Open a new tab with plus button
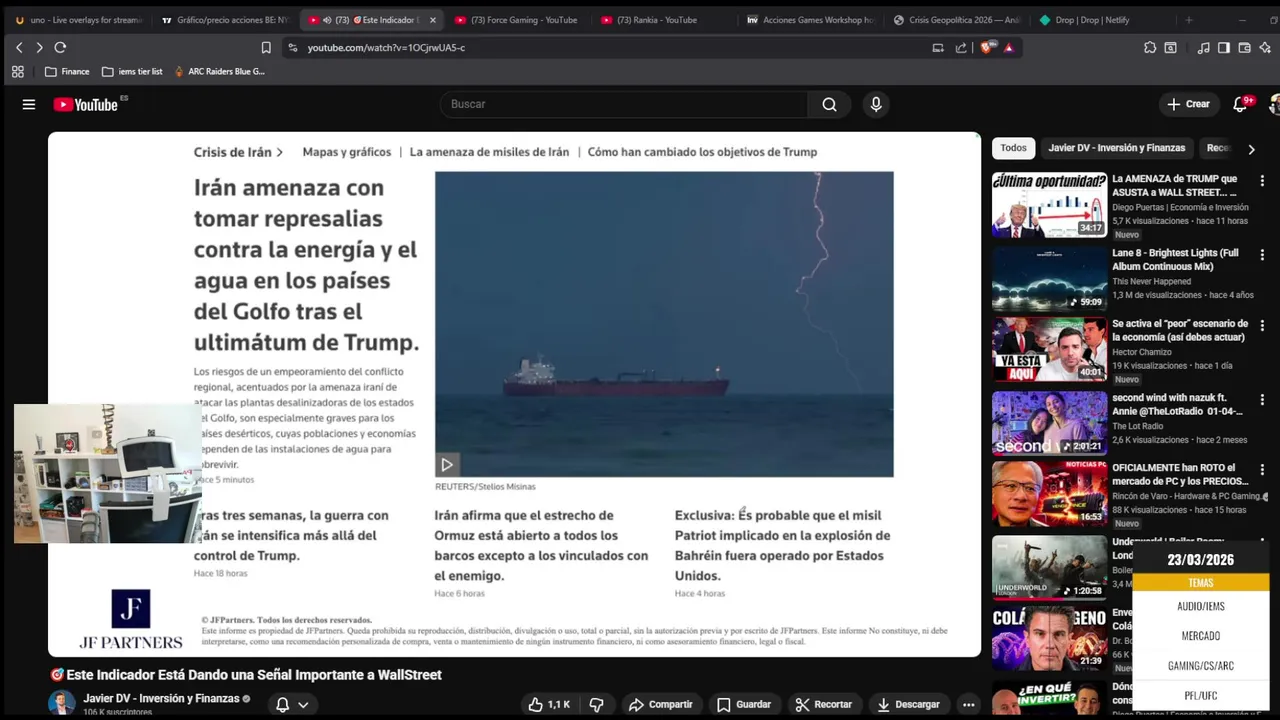This screenshot has height=720, width=1280. click(x=1189, y=20)
